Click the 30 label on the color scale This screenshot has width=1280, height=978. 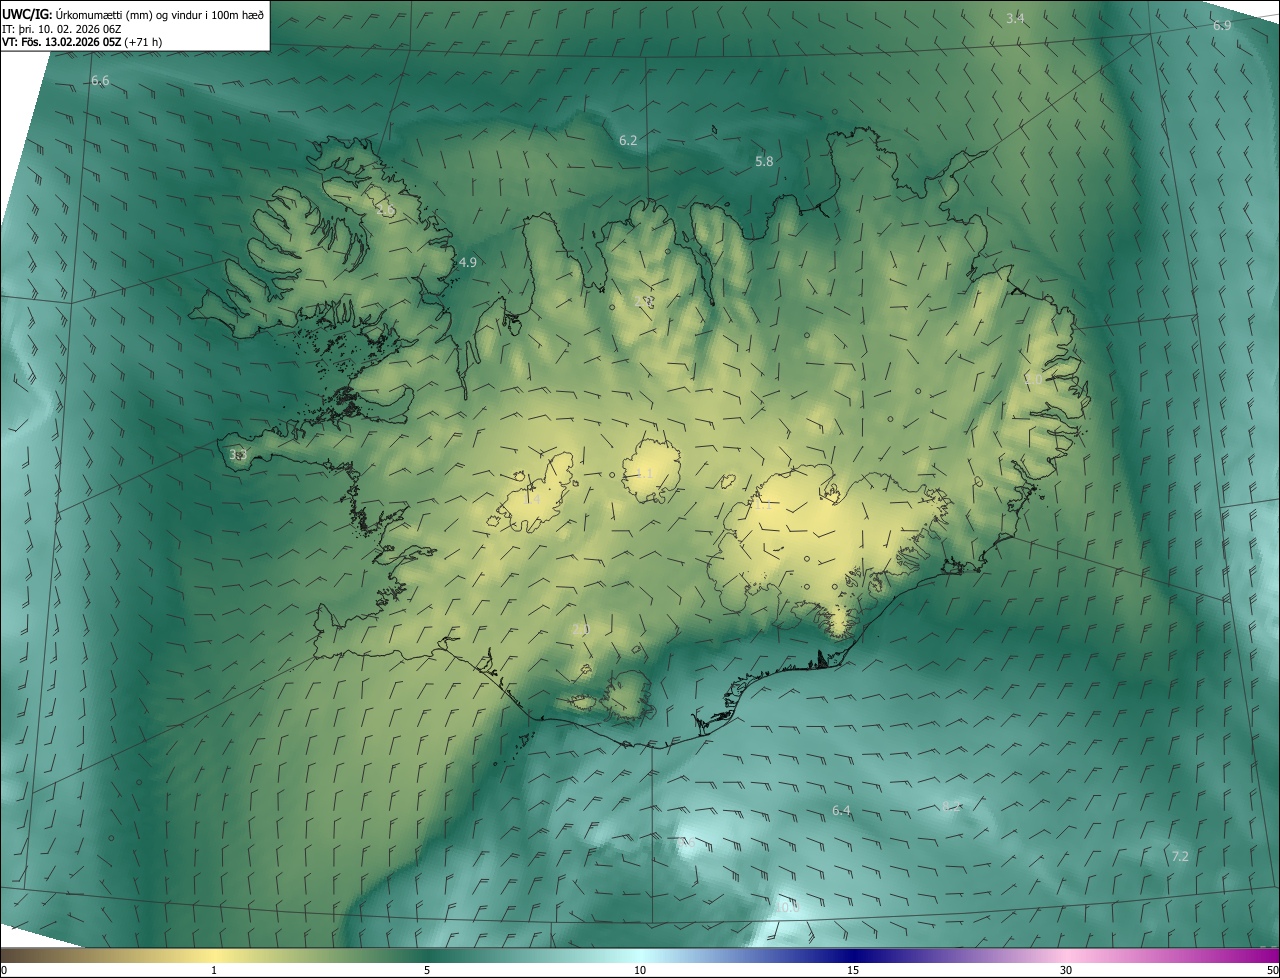pyautogui.click(x=1066, y=970)
